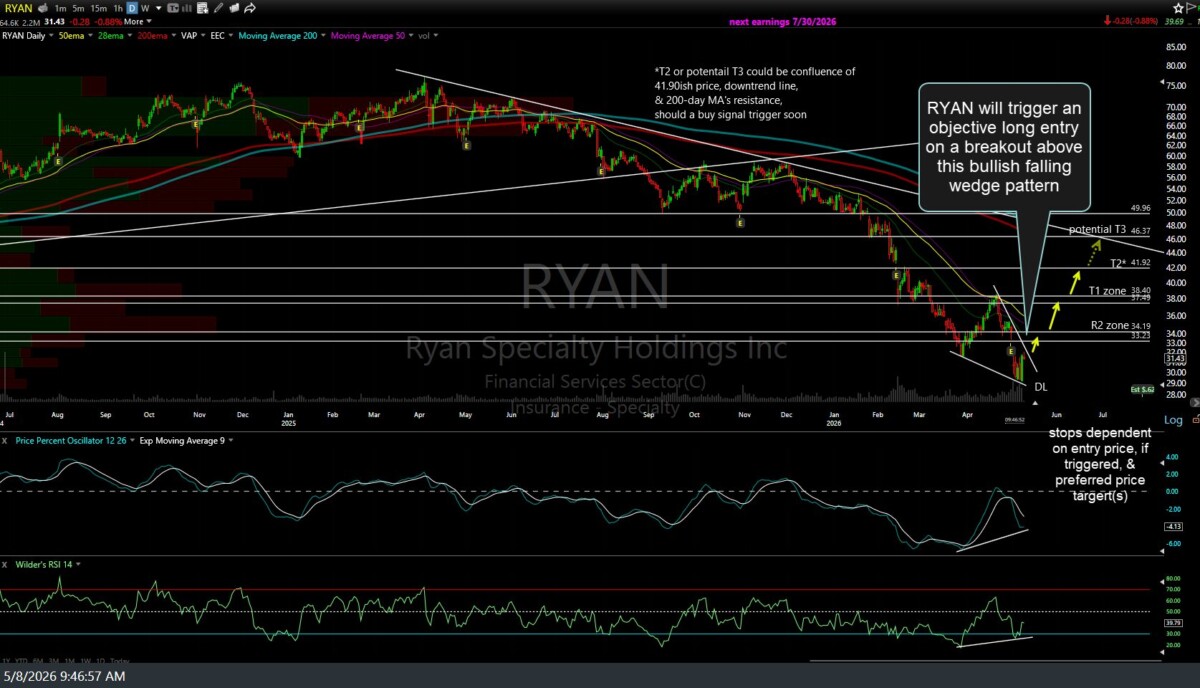Click the -4.13 oscillator value tag
This screenshot has height=688, width=1200.
coord(1173,527)
